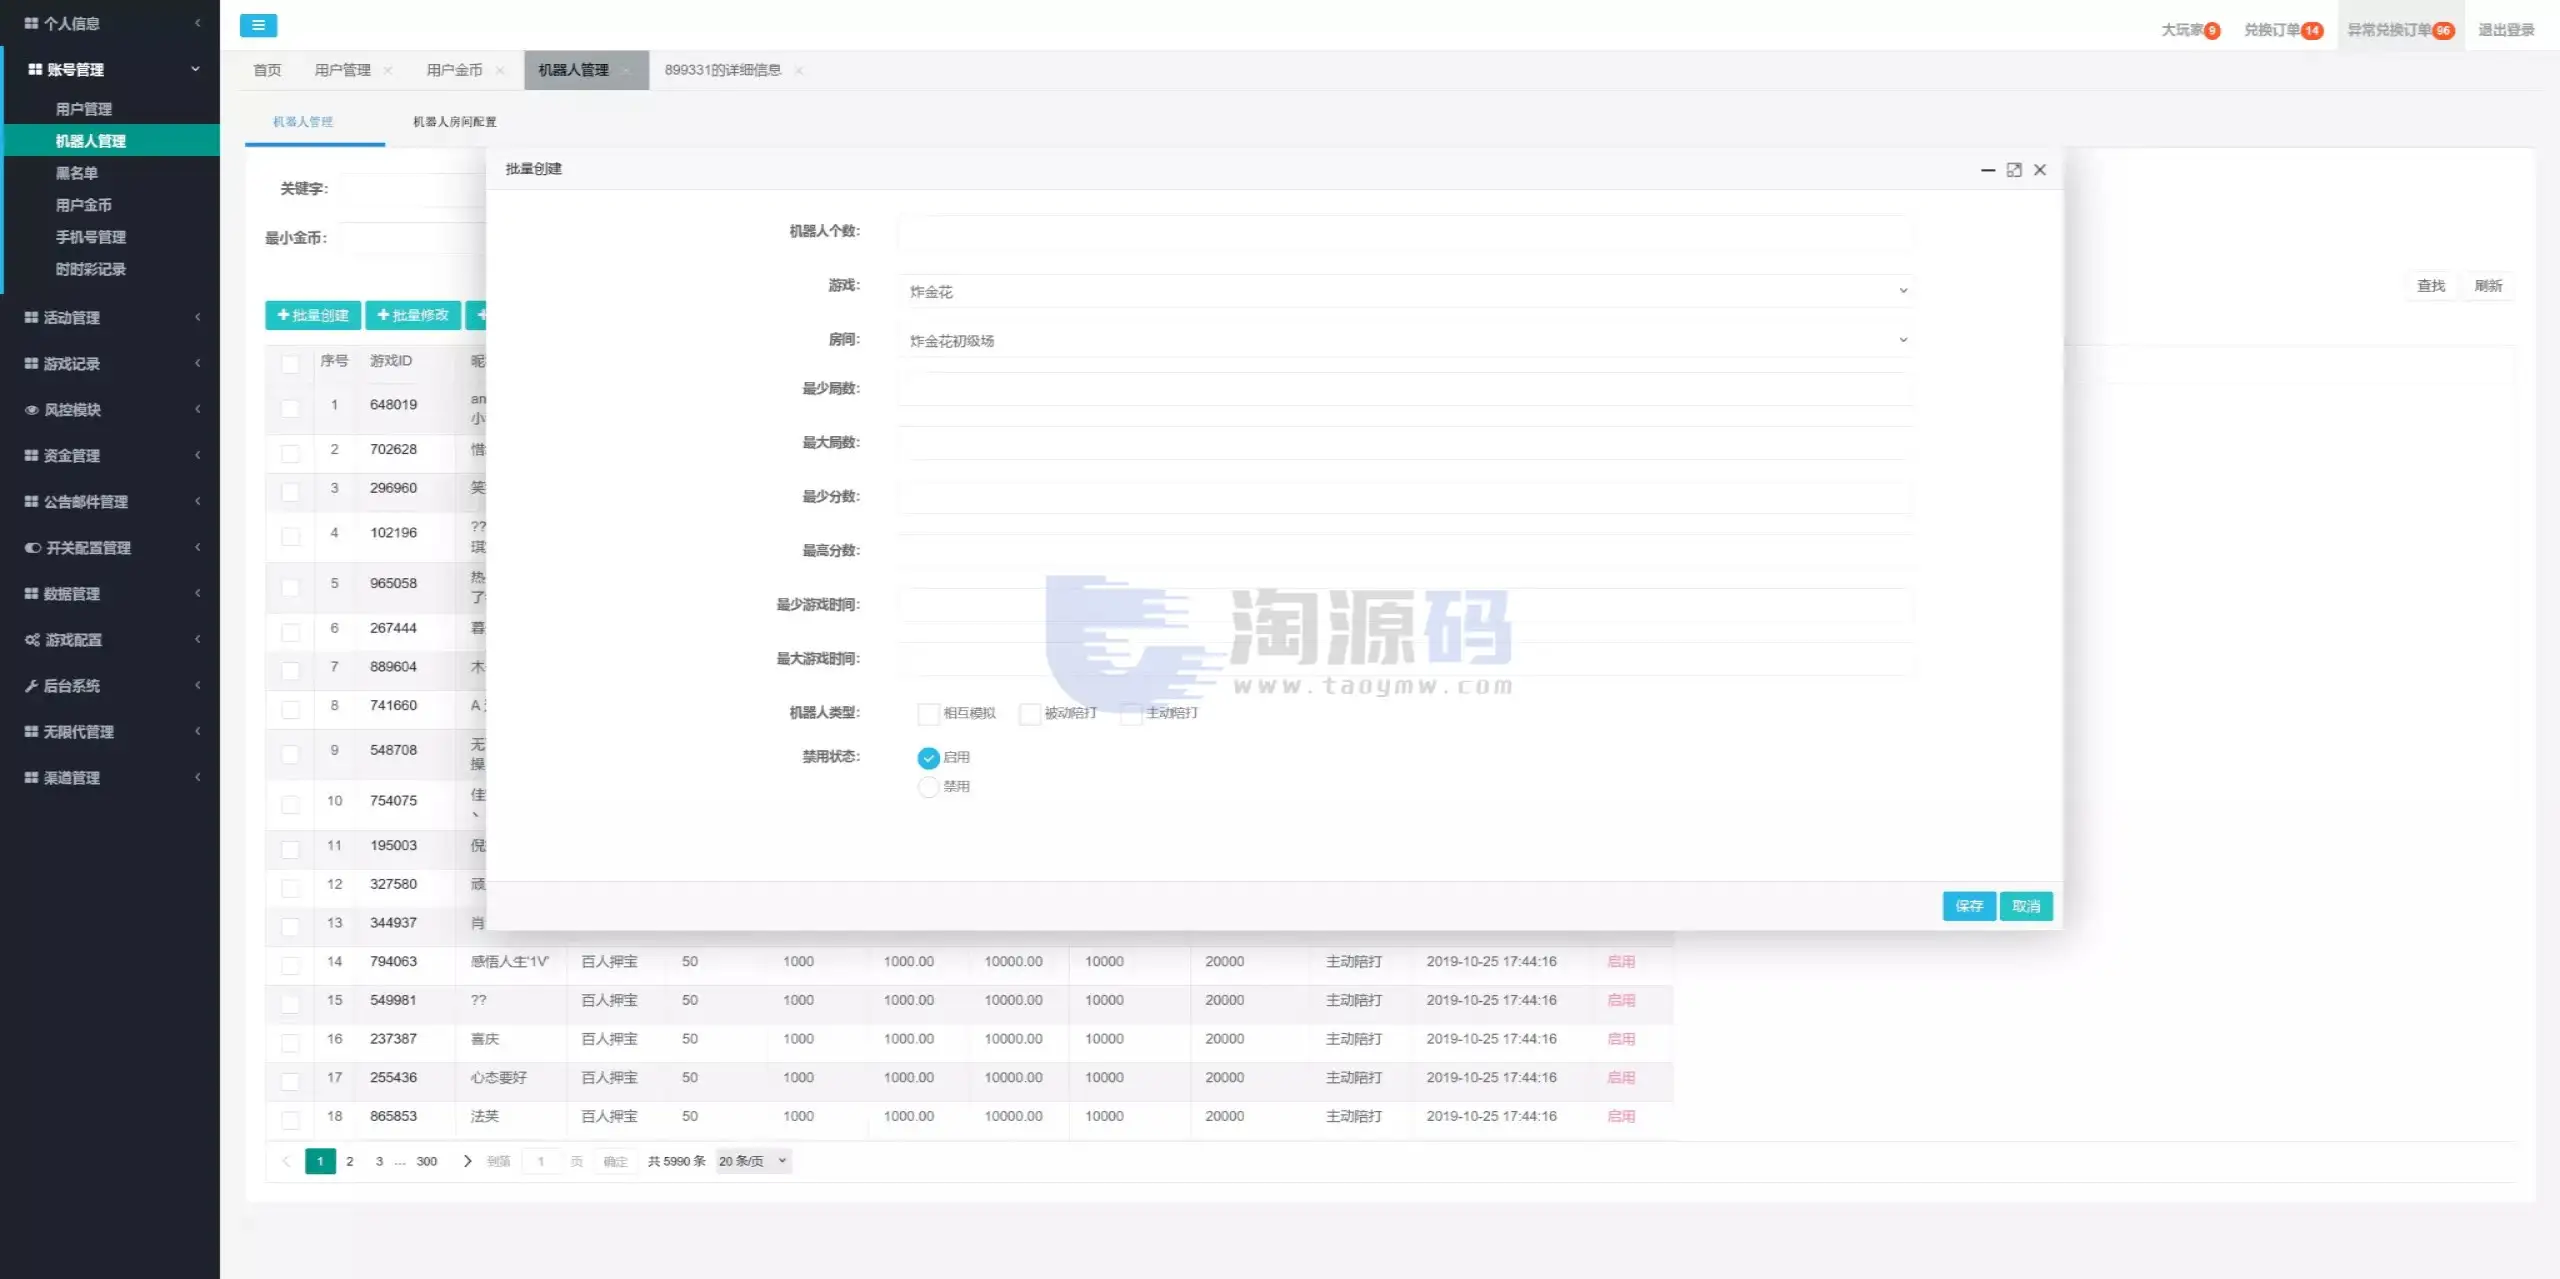Focus the 最少局数 input field
The height and width of the screenshot is (1279, 2560).
(1405, 389)
